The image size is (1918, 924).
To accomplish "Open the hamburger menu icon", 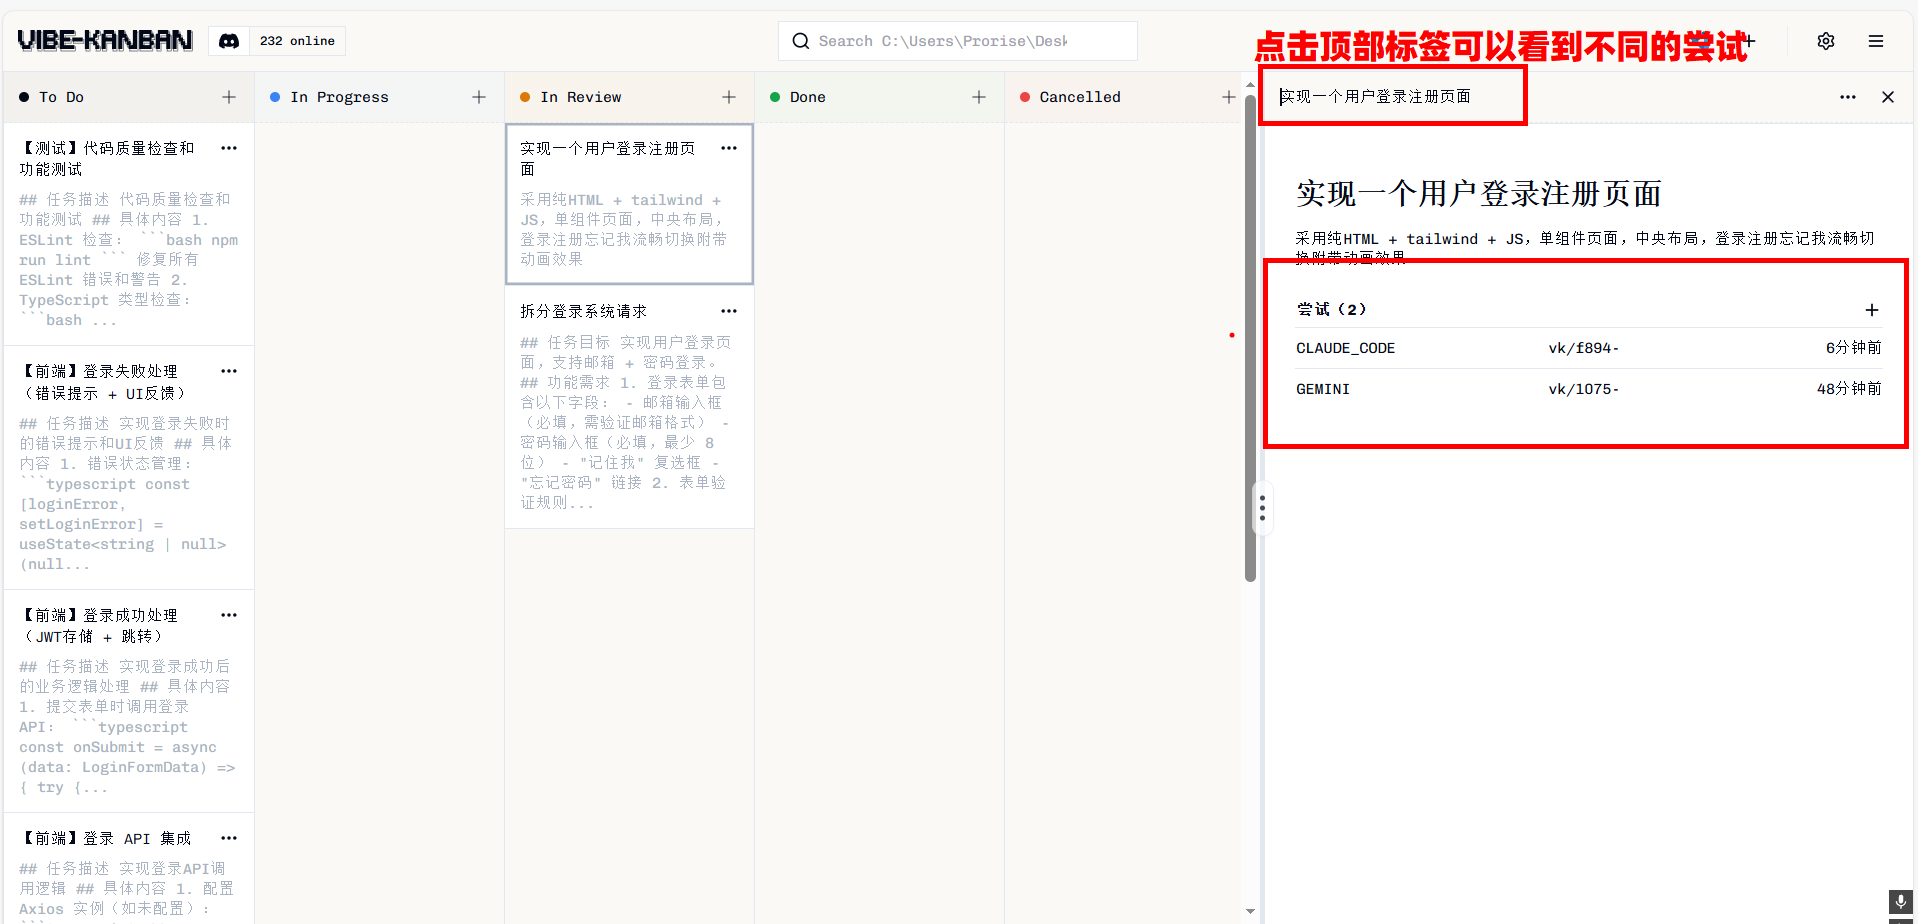I will pyautogui.click(x=1875, y=41).
